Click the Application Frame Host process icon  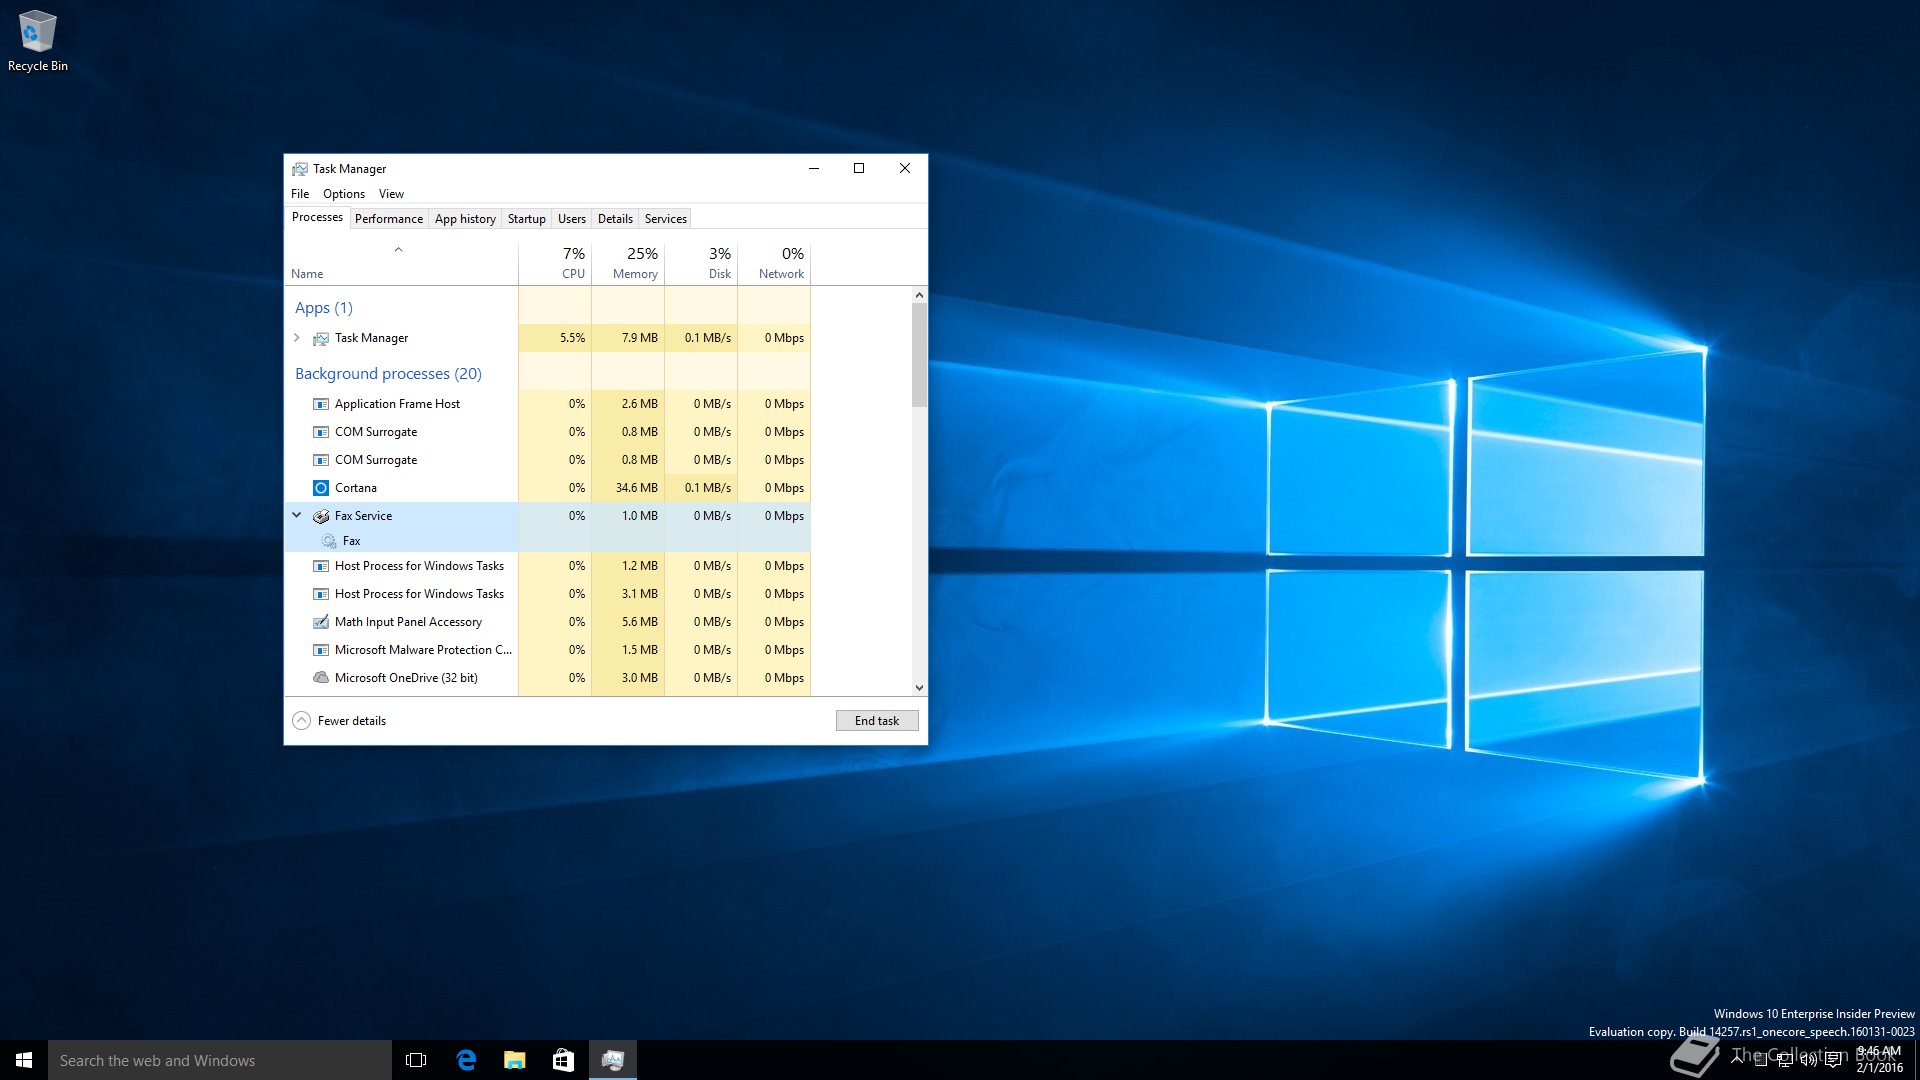(321, 404)
